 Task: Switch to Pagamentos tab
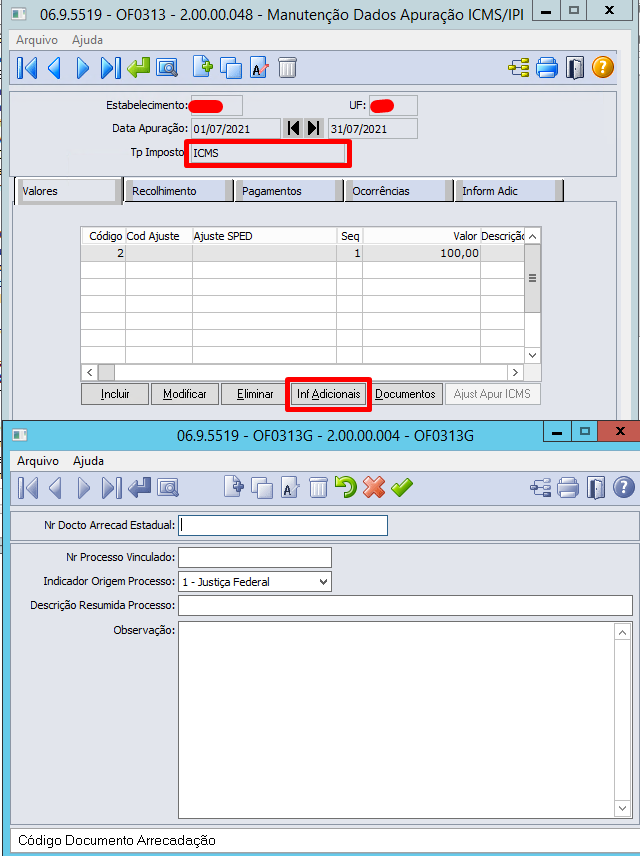point(288,191)
